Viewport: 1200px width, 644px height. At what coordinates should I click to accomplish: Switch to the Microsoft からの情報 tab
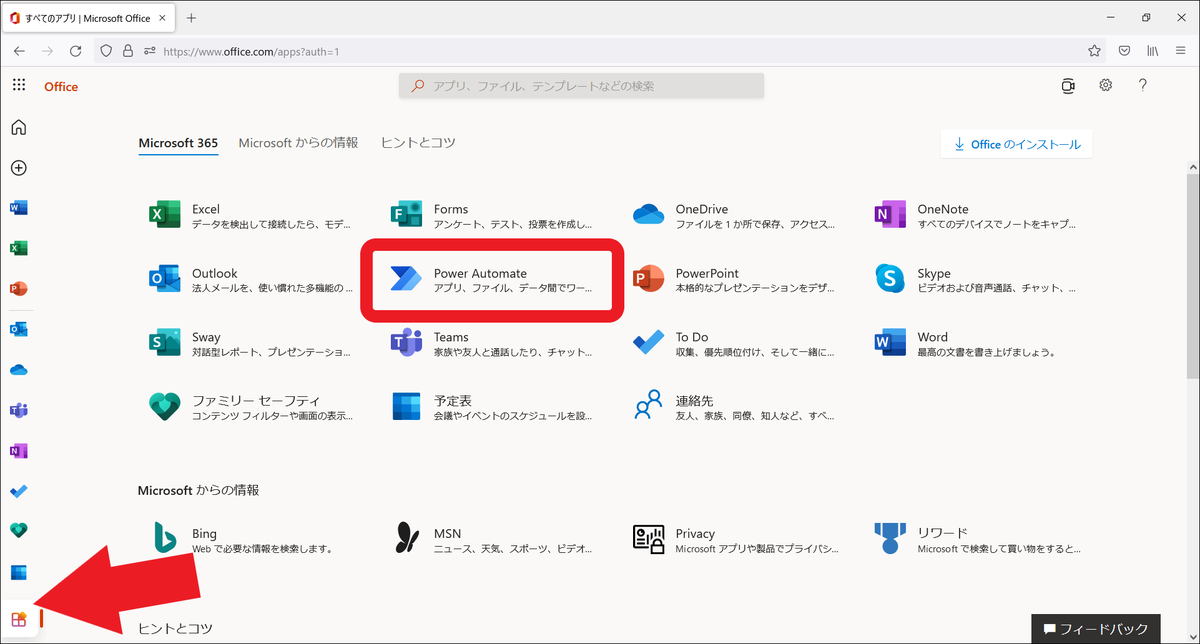pos(296,142)
